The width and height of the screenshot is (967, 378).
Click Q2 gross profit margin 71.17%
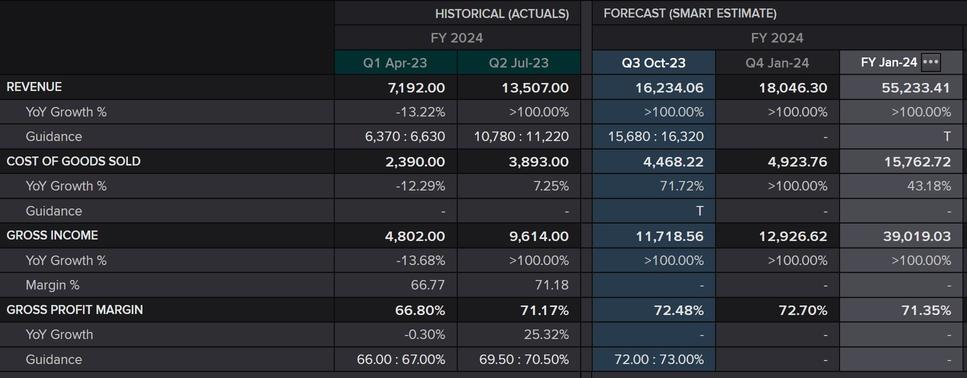point(545,310)
